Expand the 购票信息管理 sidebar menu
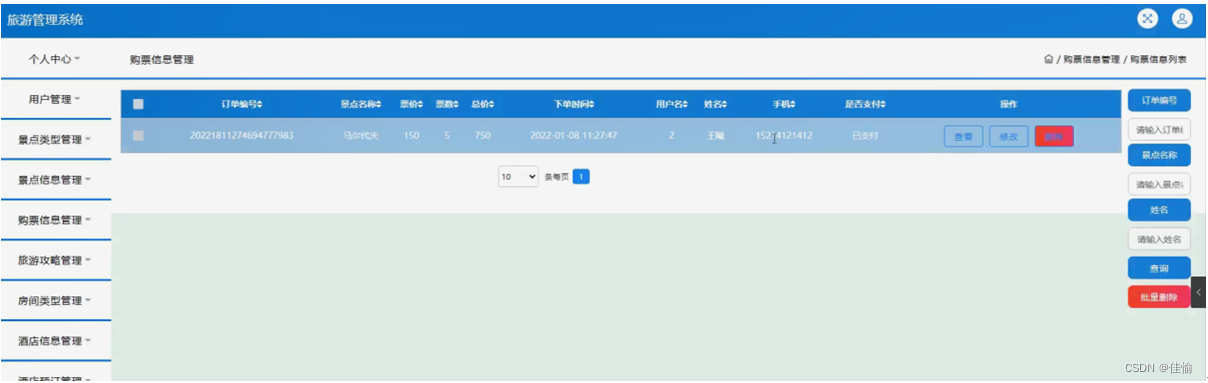 coord(55,220)
